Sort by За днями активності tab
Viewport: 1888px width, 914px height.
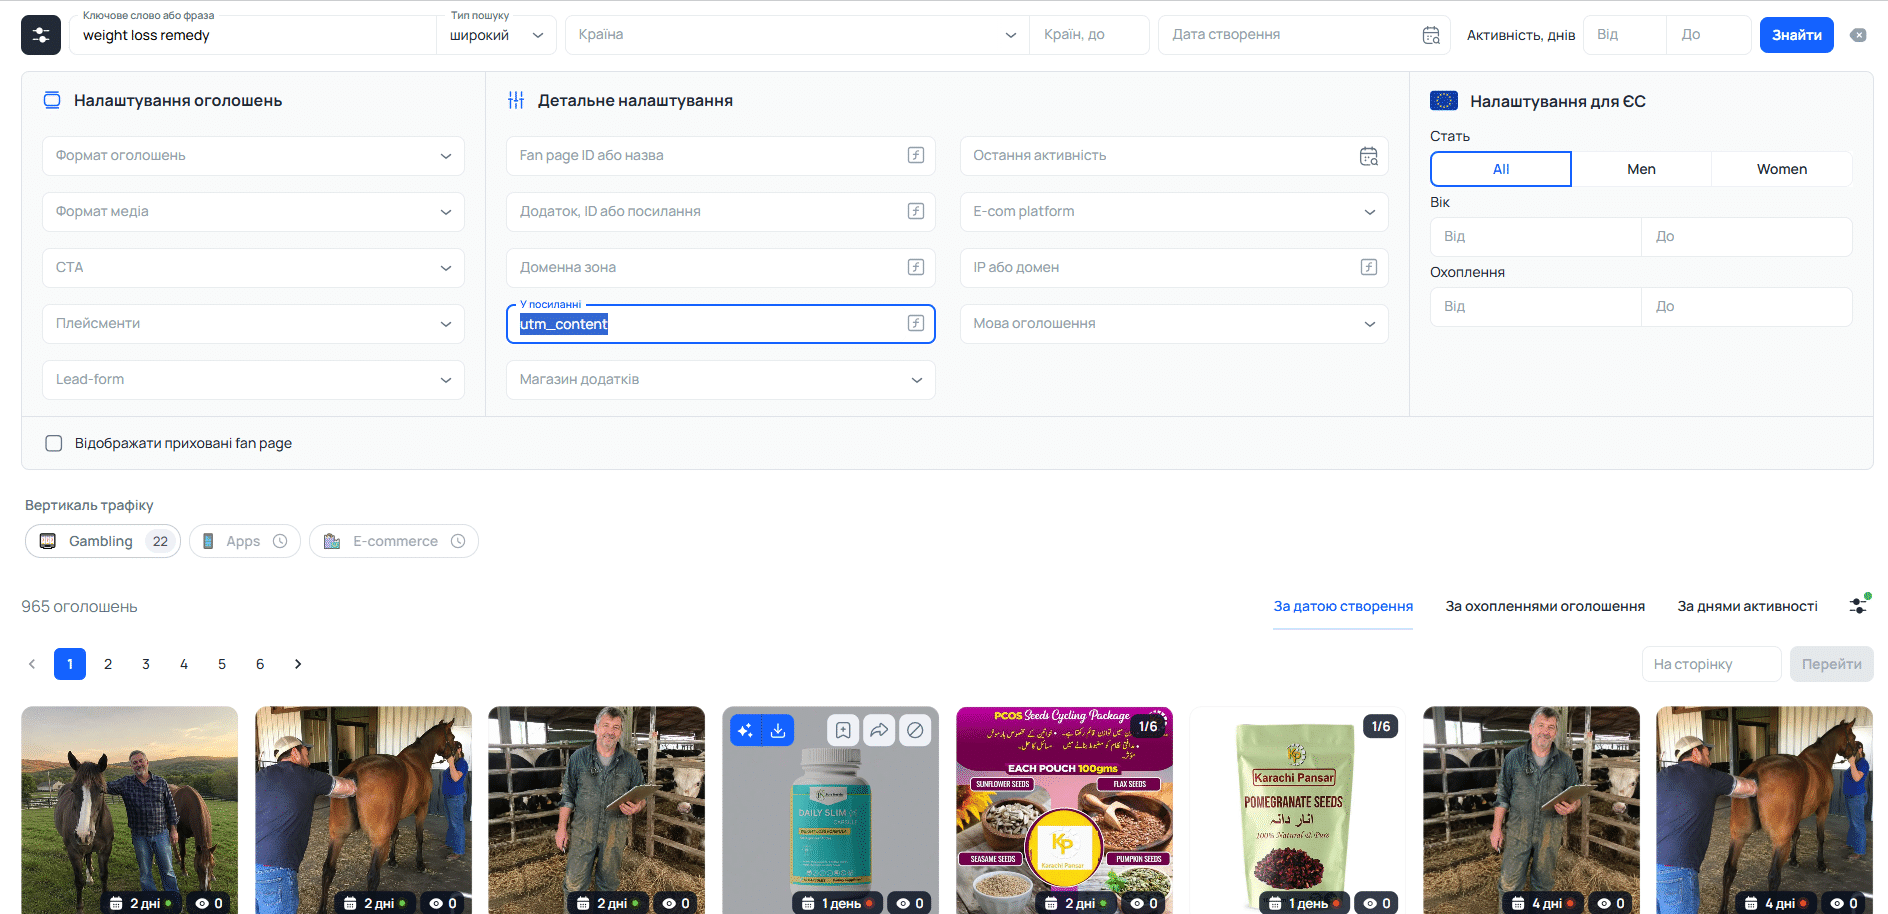click(x=1747, y=606)
